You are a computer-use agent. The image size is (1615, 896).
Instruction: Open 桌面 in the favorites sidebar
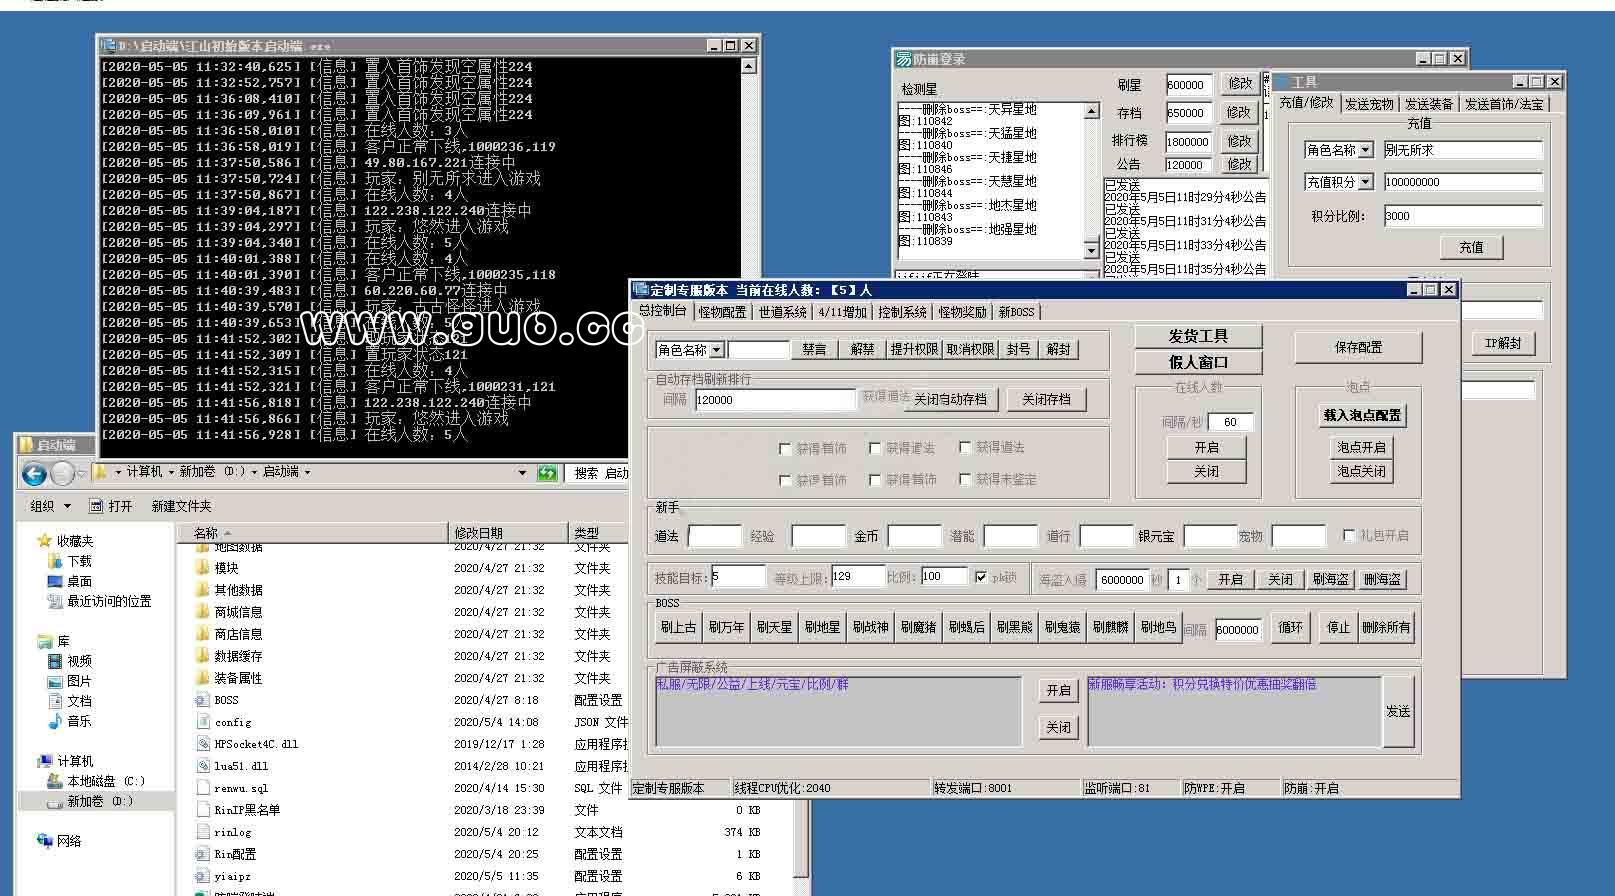(x=69, y=581)
